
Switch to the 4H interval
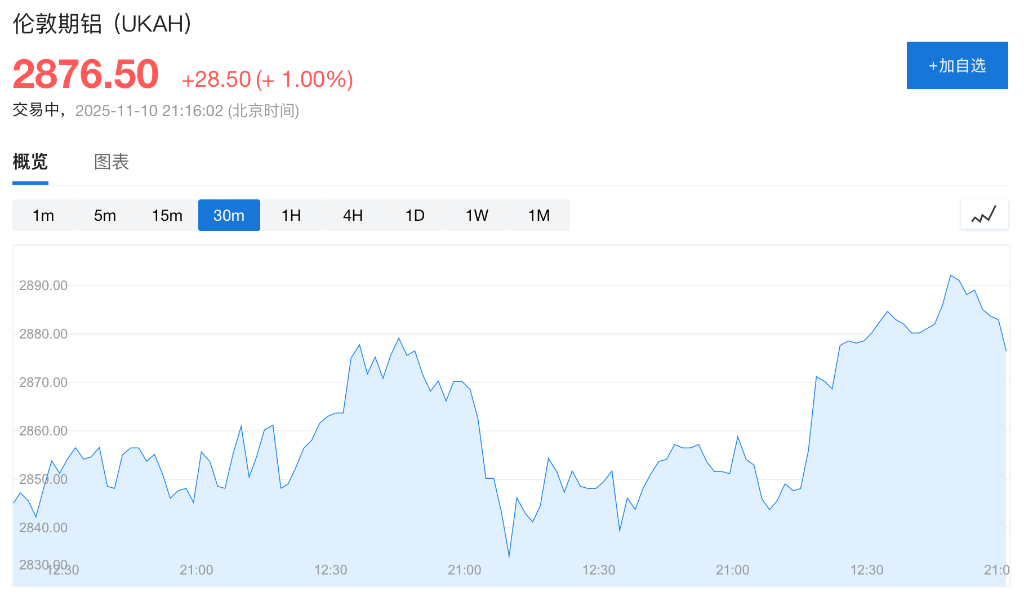click(352, 214)
